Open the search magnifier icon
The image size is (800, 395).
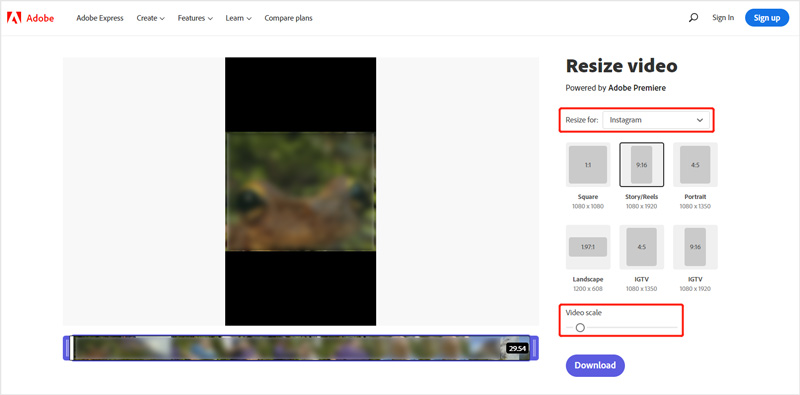(693, 18)
